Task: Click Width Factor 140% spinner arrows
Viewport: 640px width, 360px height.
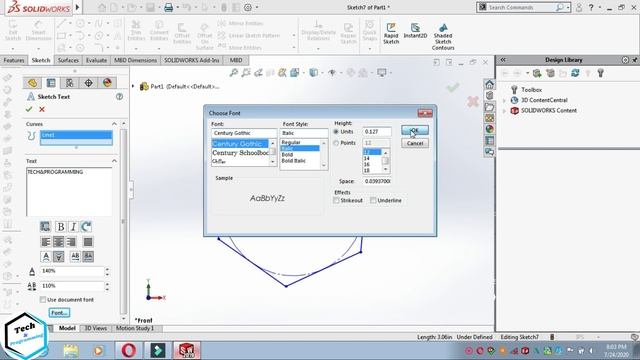Action: pyautogui.click(x=107, y=271)
